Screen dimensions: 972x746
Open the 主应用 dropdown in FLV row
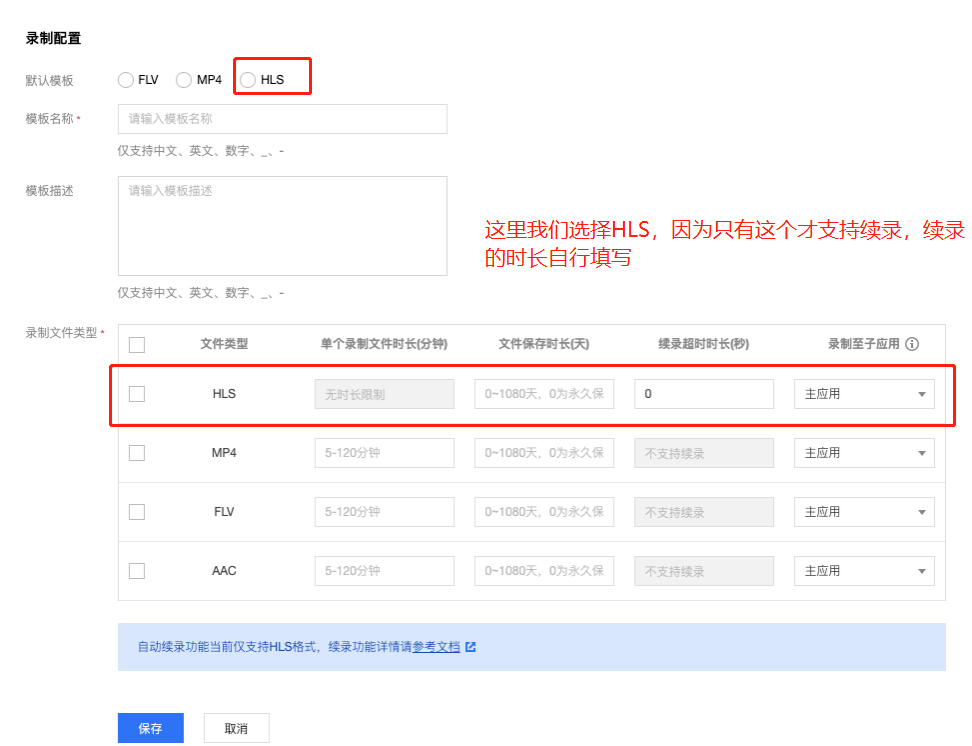[864, 512]
